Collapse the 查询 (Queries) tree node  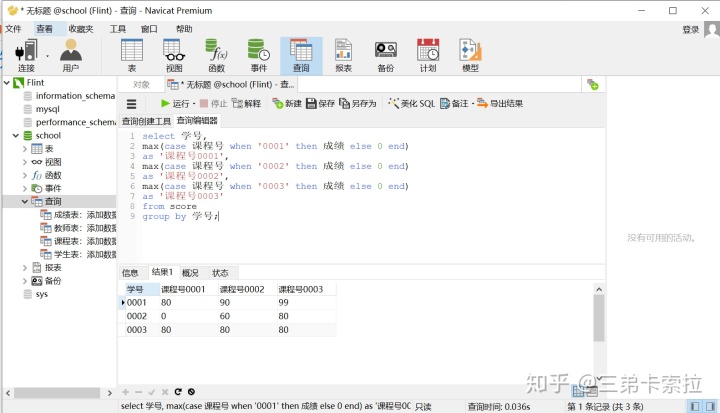(x=25, y=202)
